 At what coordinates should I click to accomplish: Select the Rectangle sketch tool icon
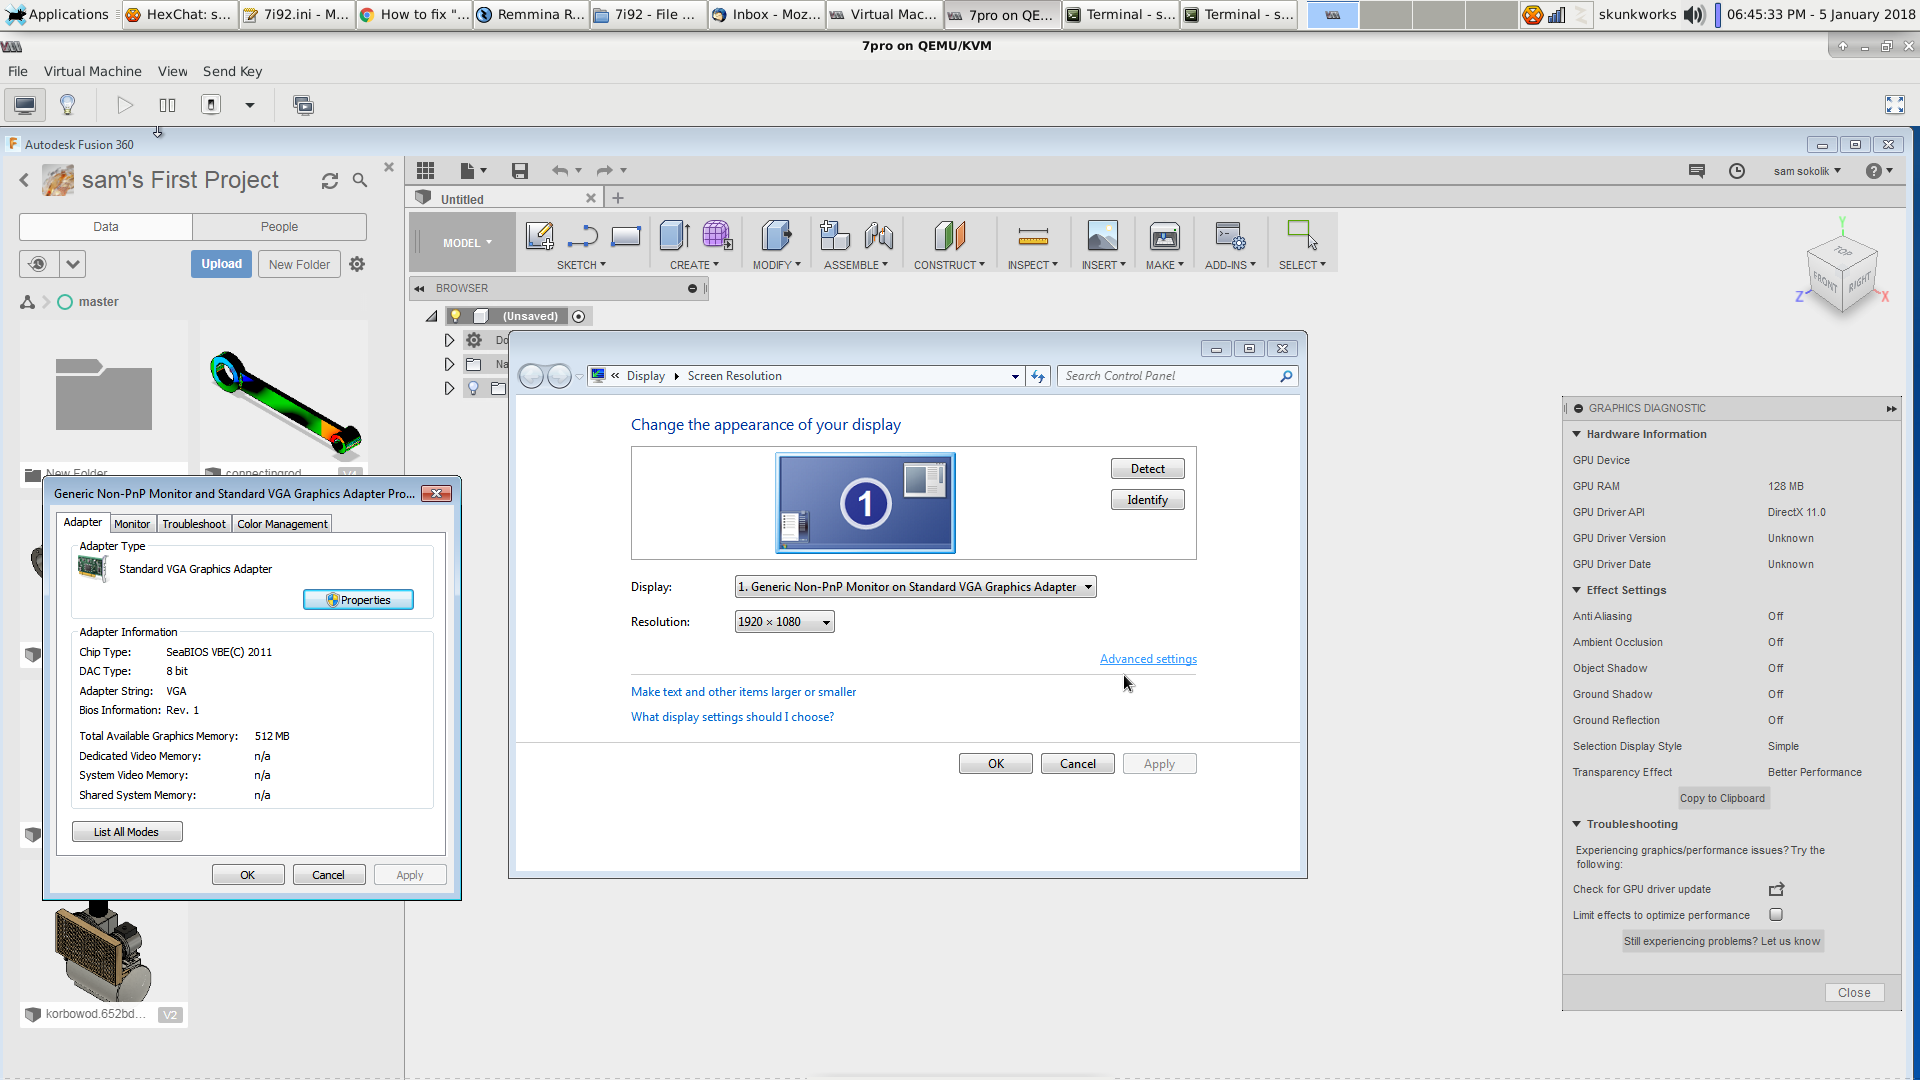626,237
